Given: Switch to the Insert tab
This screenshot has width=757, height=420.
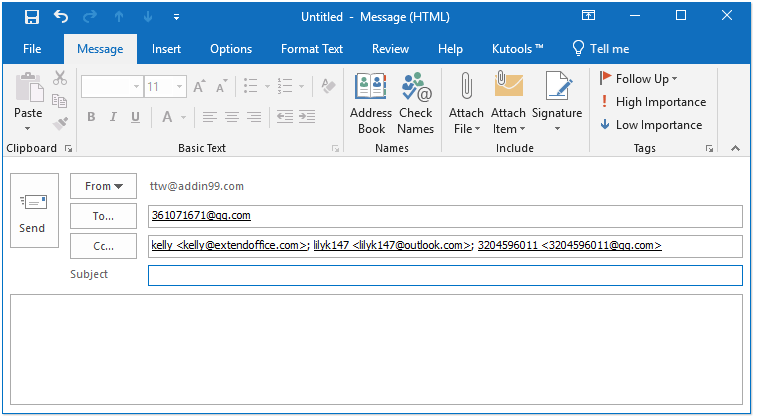Looking at the screenshot, I should pyautogui.click(x=166, y=49).
